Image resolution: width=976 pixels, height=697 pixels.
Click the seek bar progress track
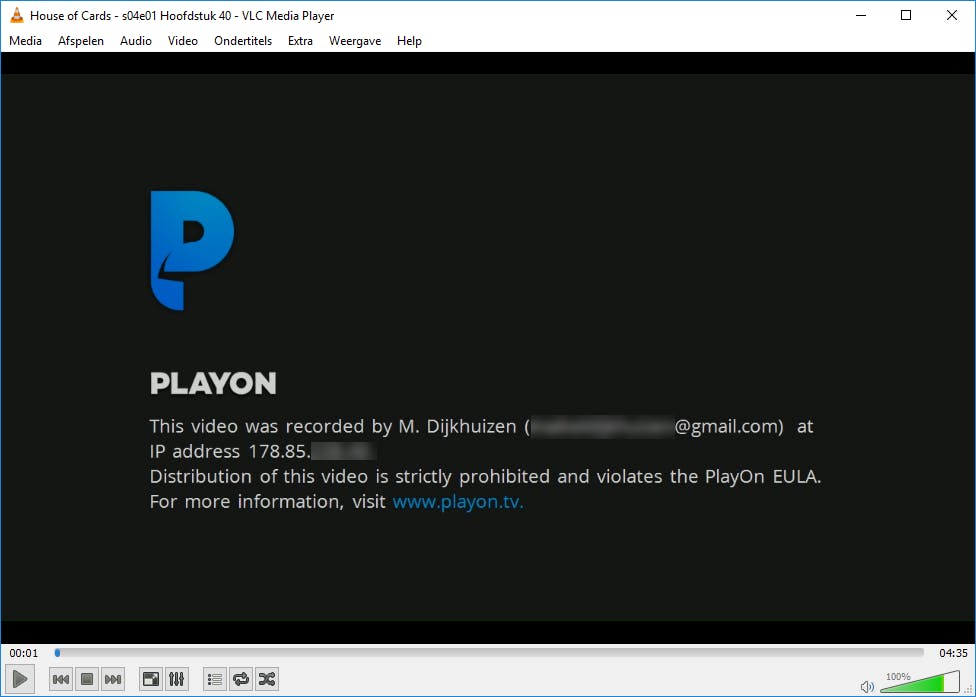pos(489,653)
